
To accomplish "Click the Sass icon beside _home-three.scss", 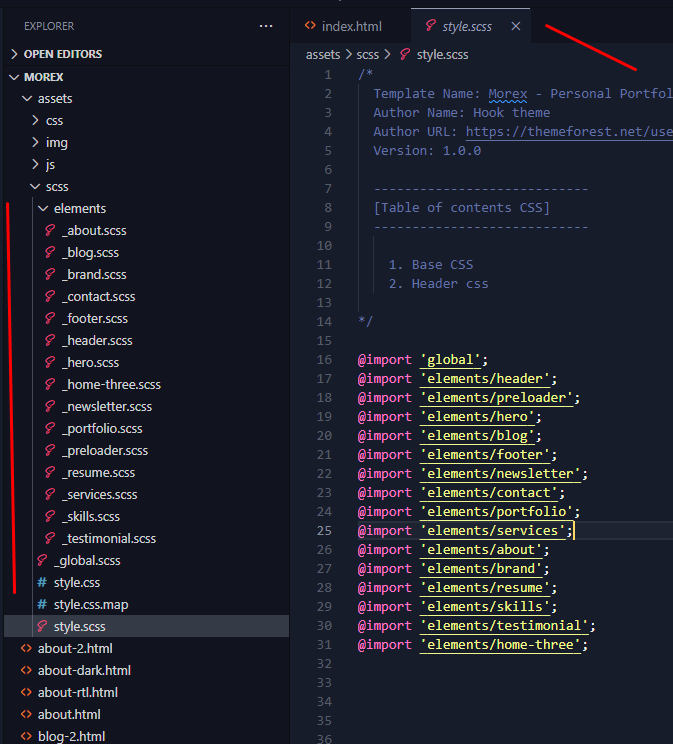I will [x=50, y=384].
